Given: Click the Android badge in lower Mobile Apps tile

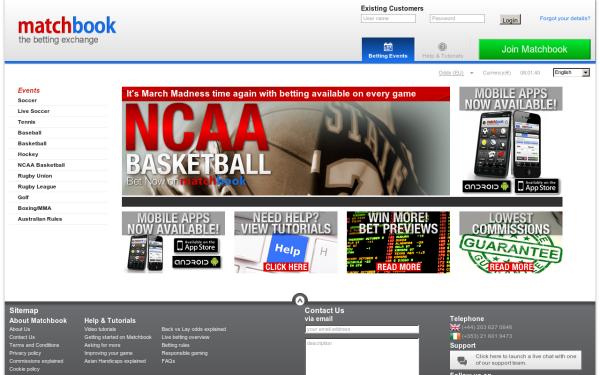Looking at the screenshot, I should coord(196,262).
